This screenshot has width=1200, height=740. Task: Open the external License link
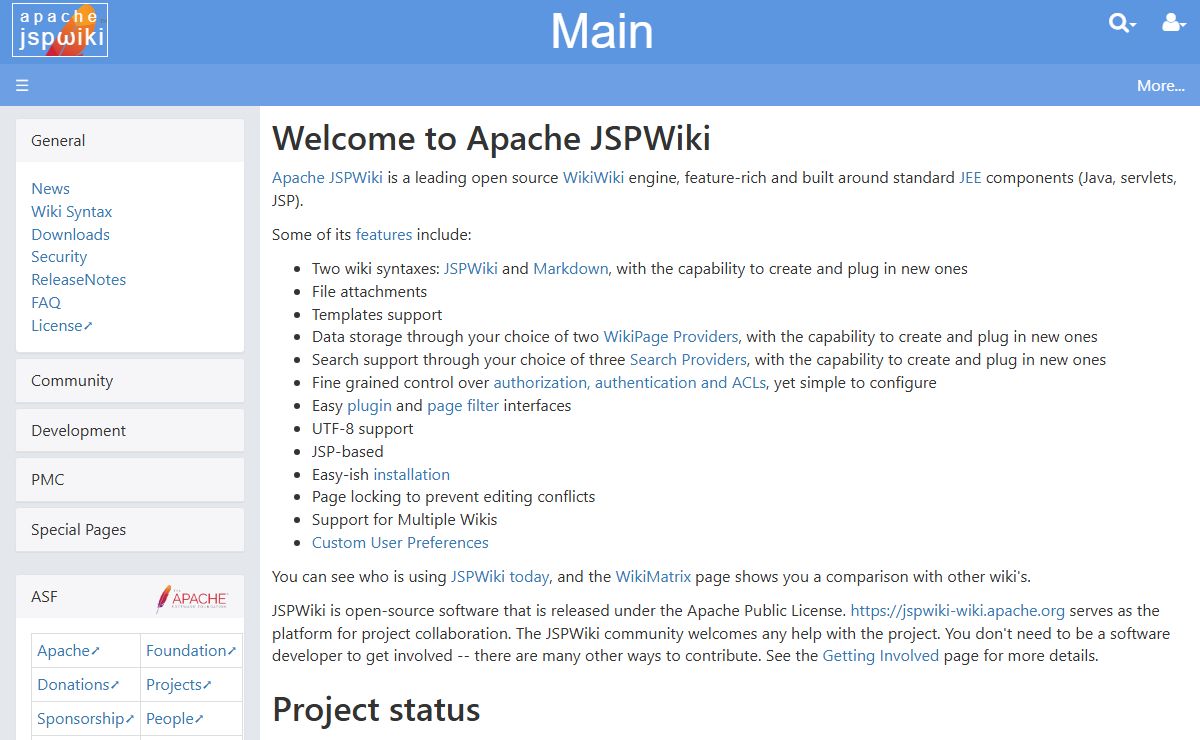click(62, 326)
